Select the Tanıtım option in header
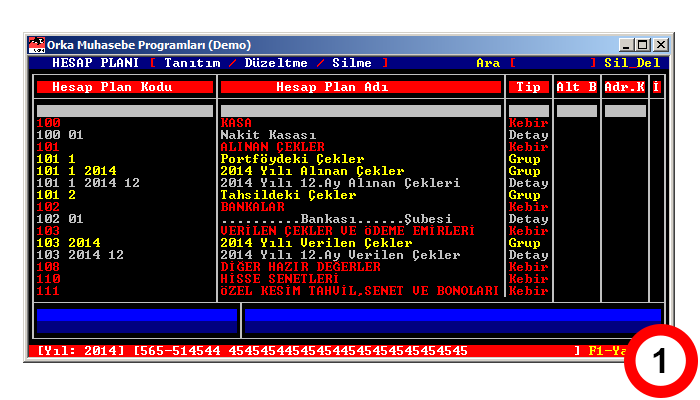The height and width of the screenshot is (400, 700). [x=192, y=63]
